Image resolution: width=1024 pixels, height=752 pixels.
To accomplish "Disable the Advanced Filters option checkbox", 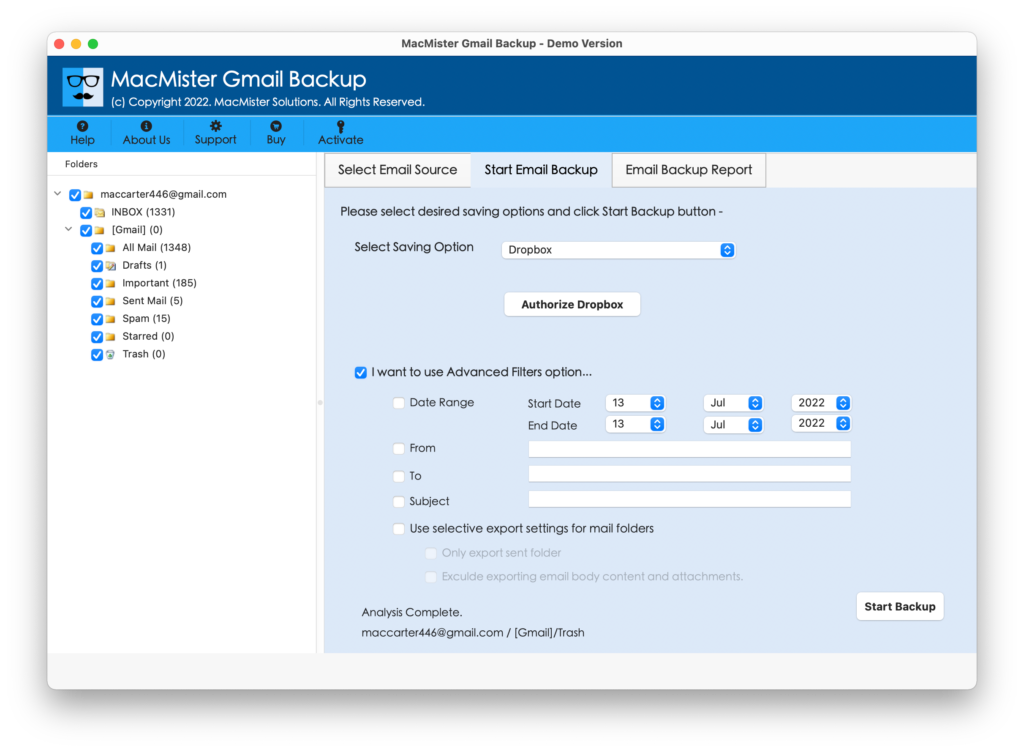I will coord(360,373).
